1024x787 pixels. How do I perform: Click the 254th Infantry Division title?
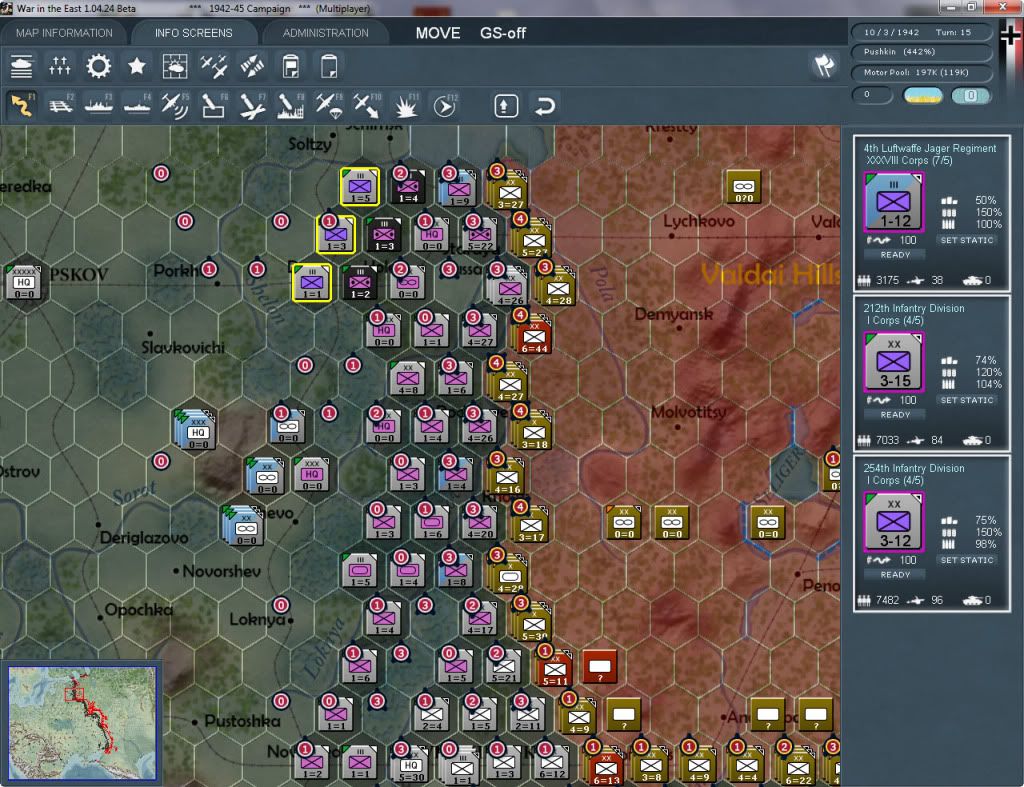[x=914, y=468]
